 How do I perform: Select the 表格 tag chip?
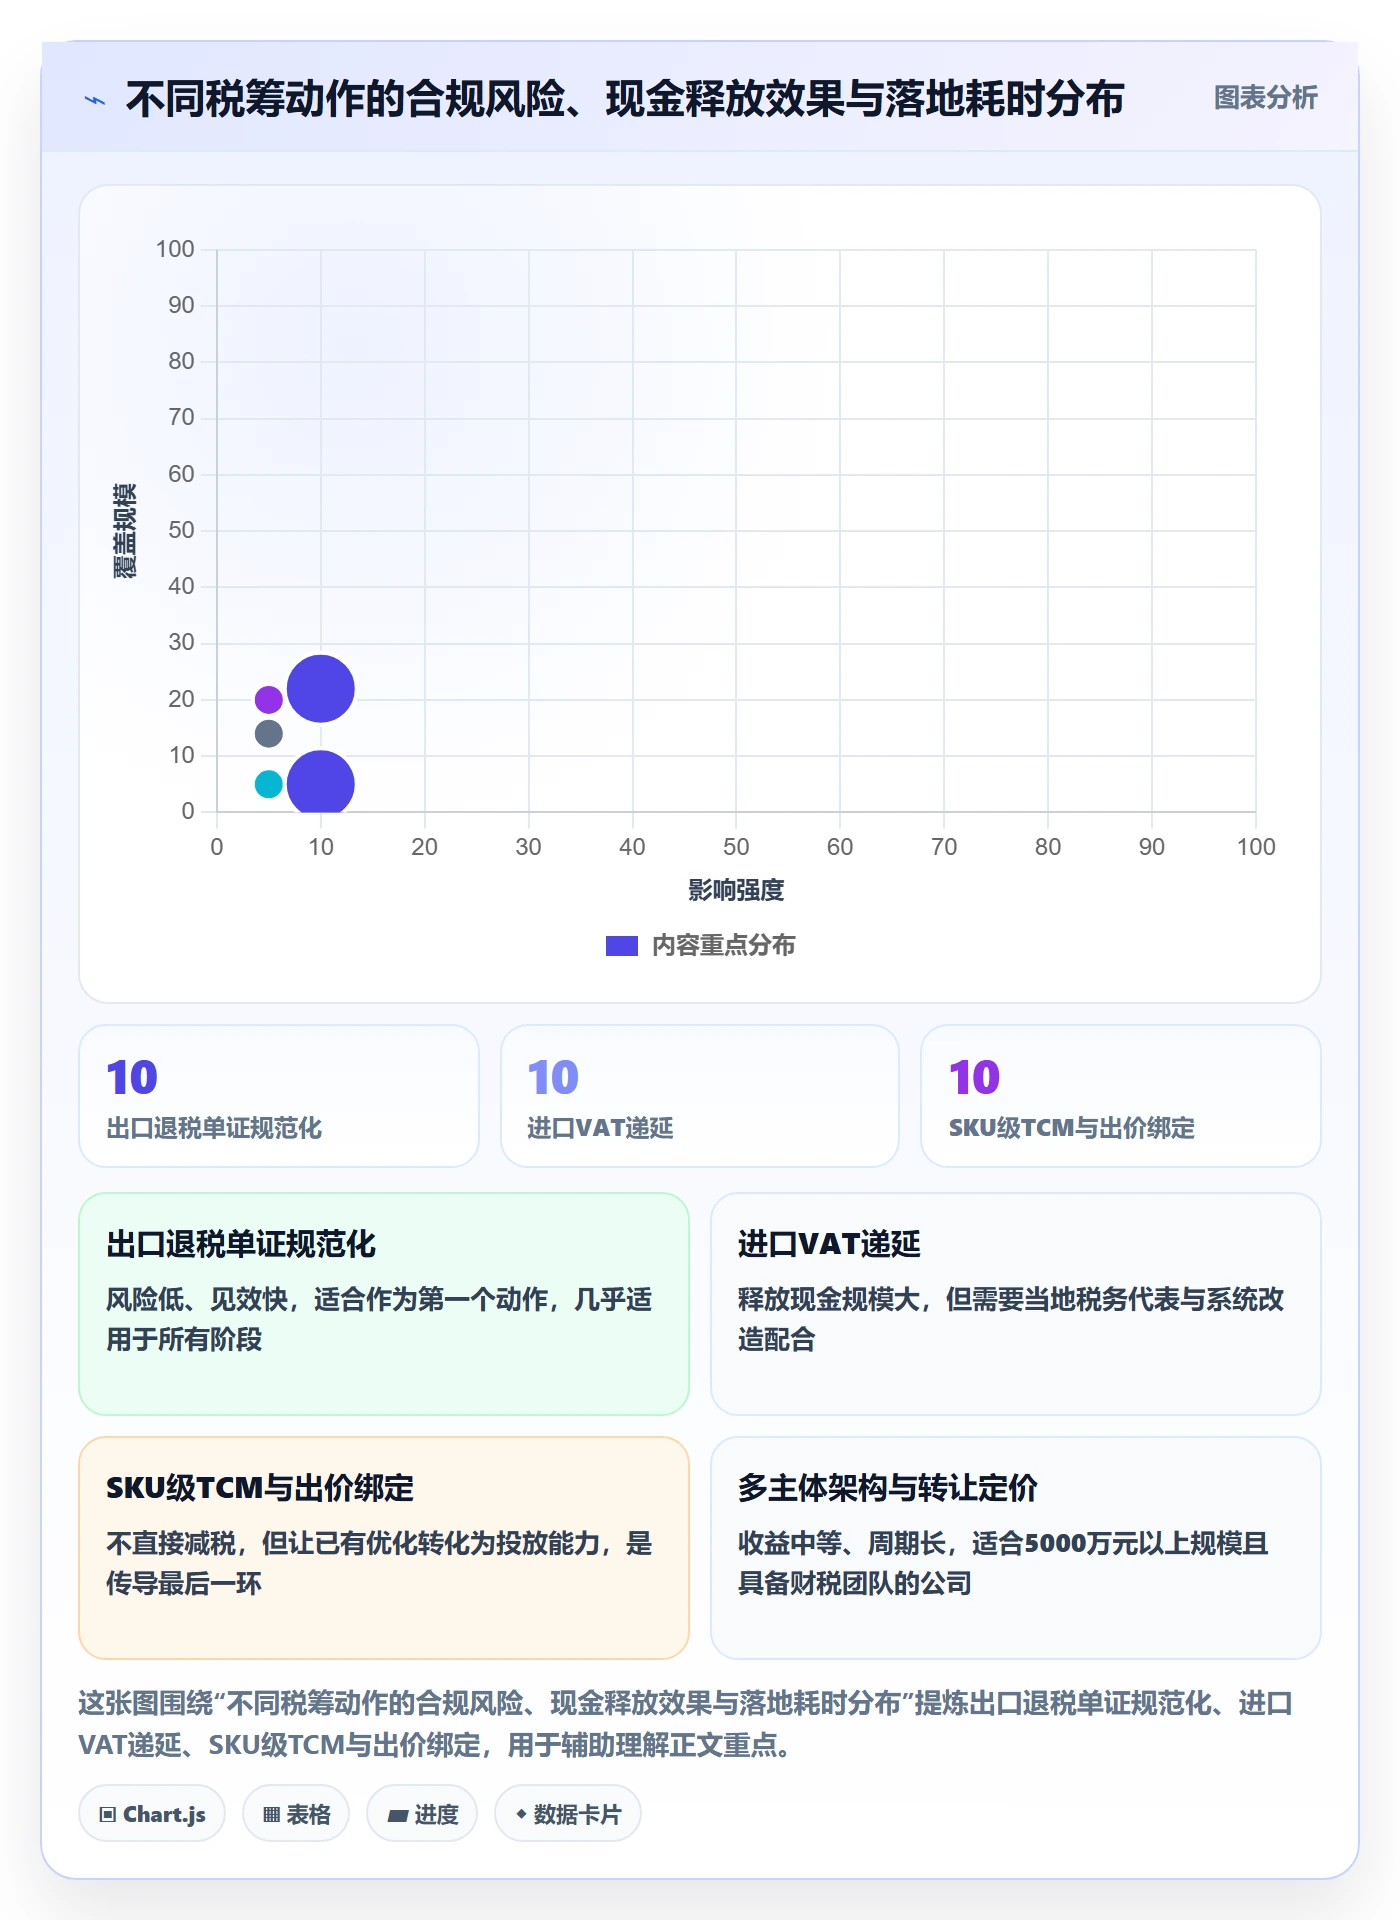click(x=296, y=1814)
